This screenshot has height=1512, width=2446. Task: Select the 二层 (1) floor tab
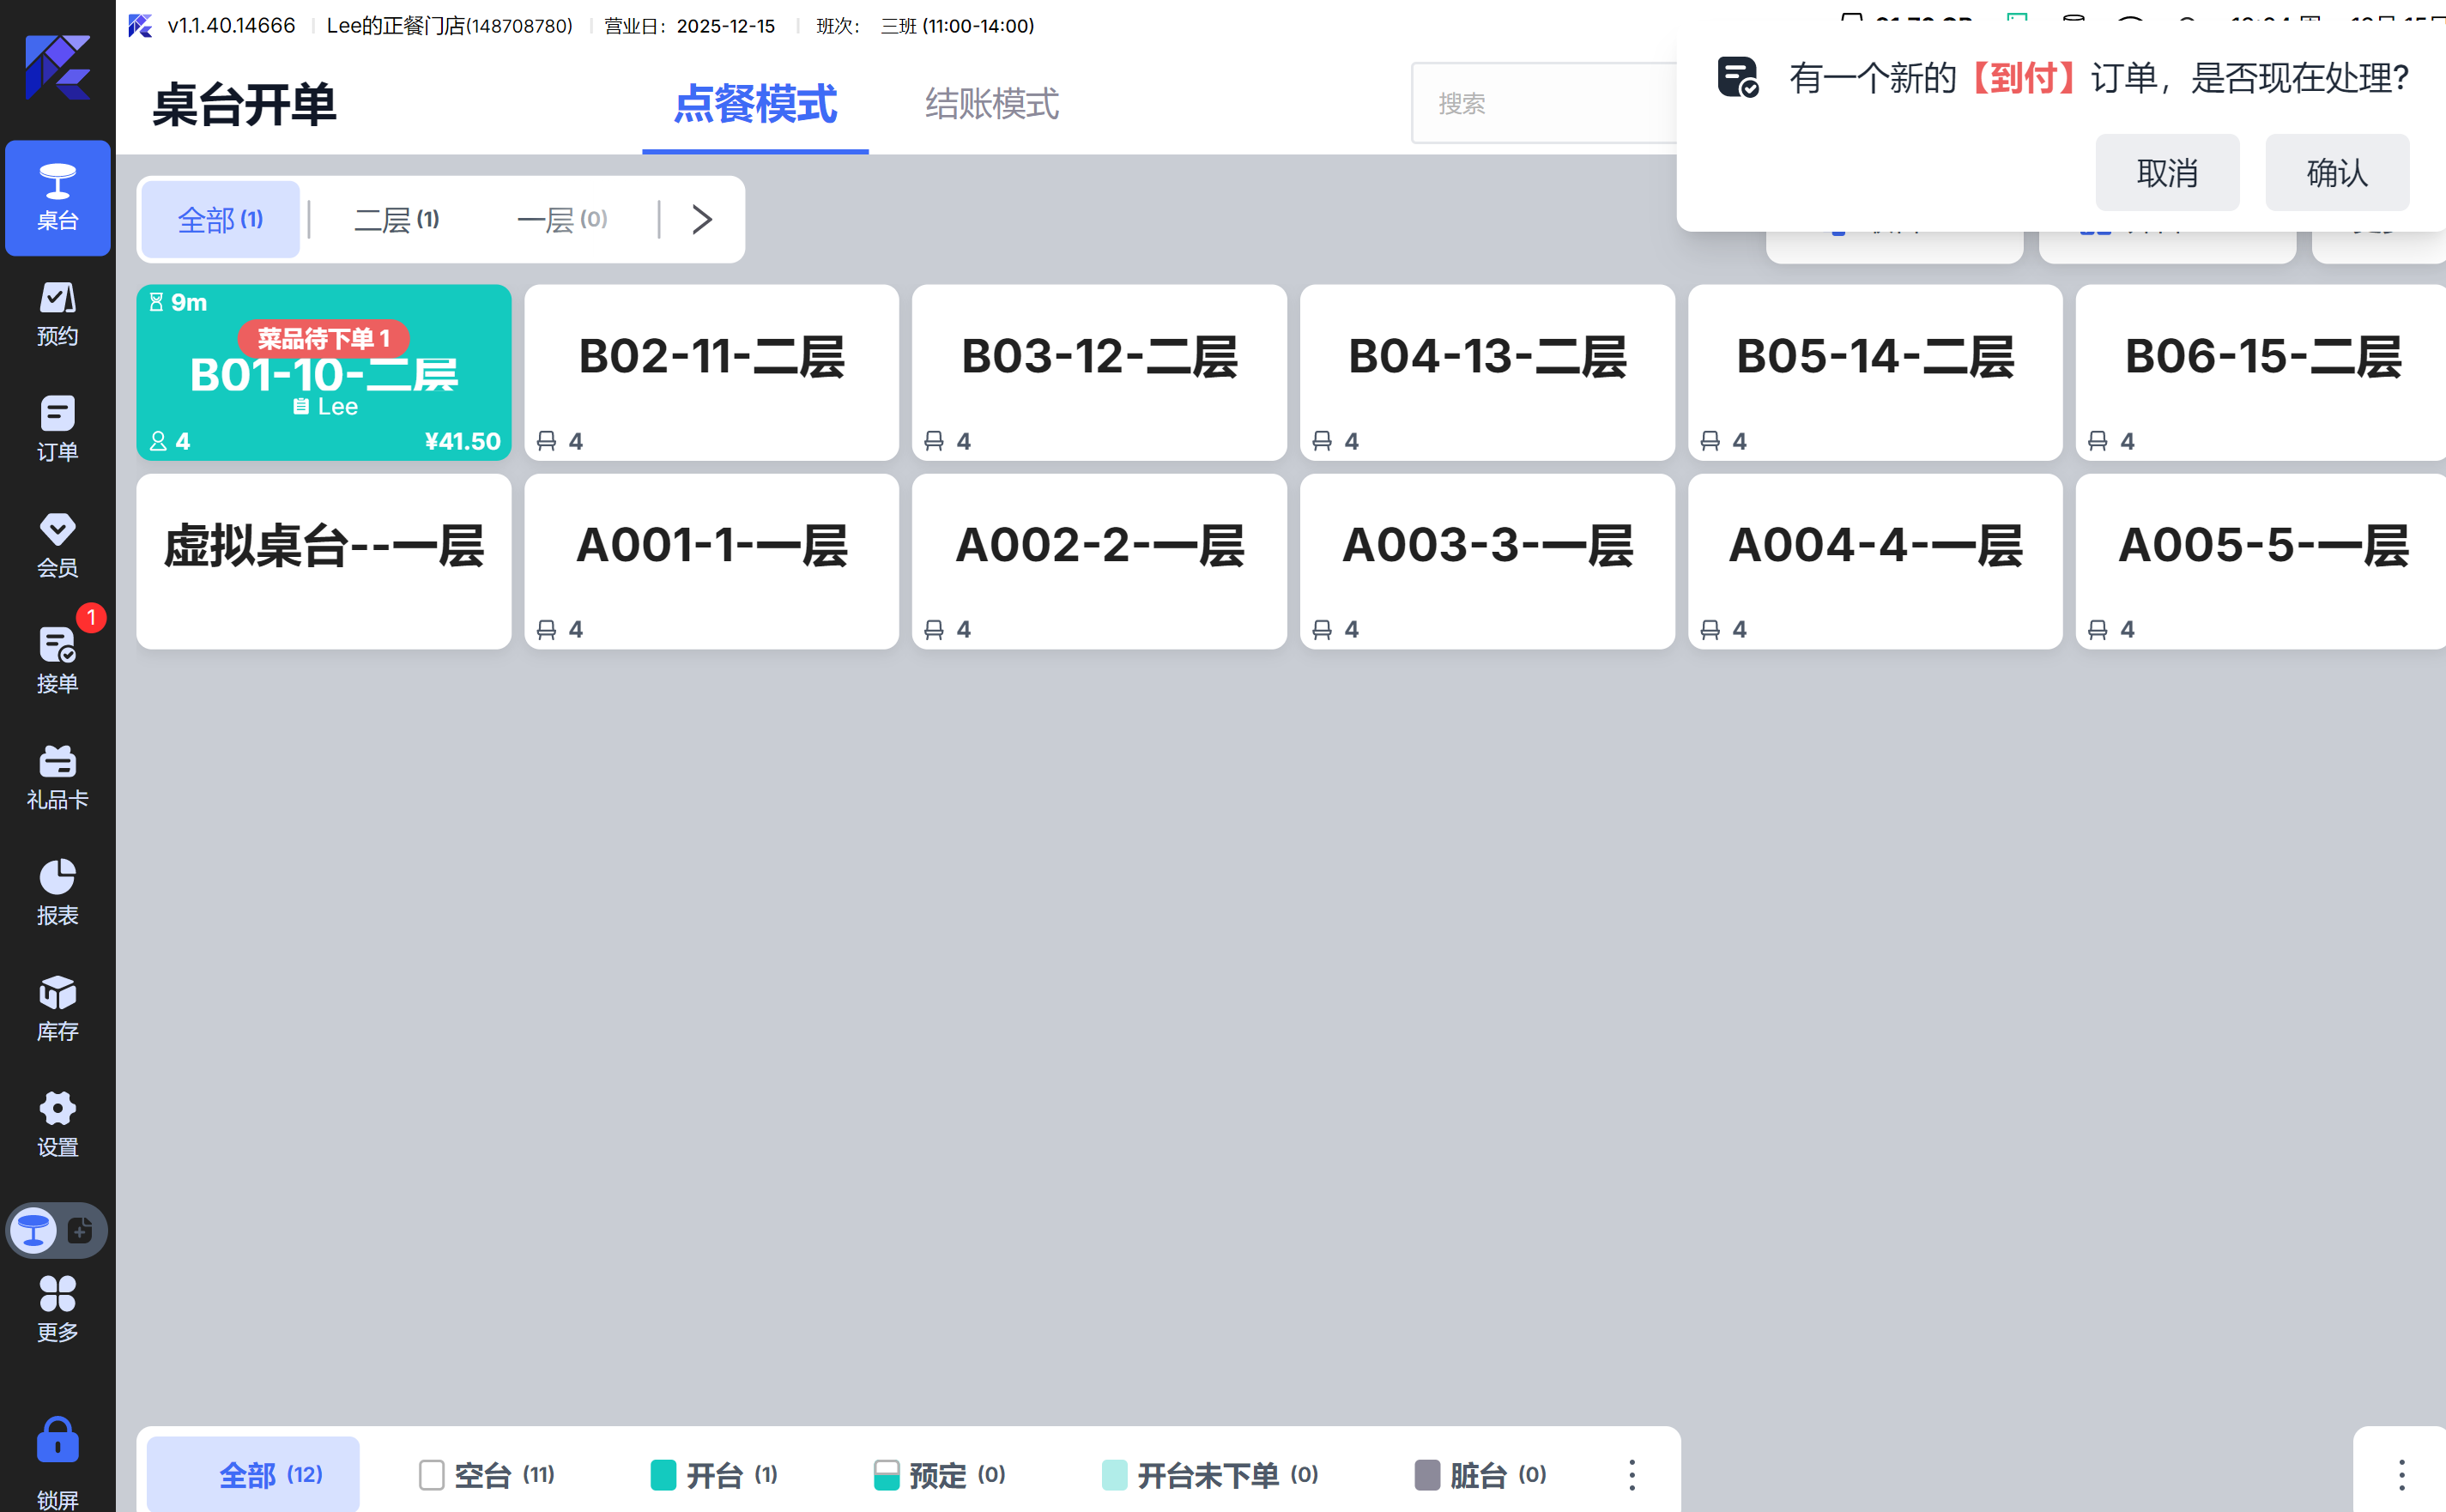pyautogui.click(x=397, y=219)
